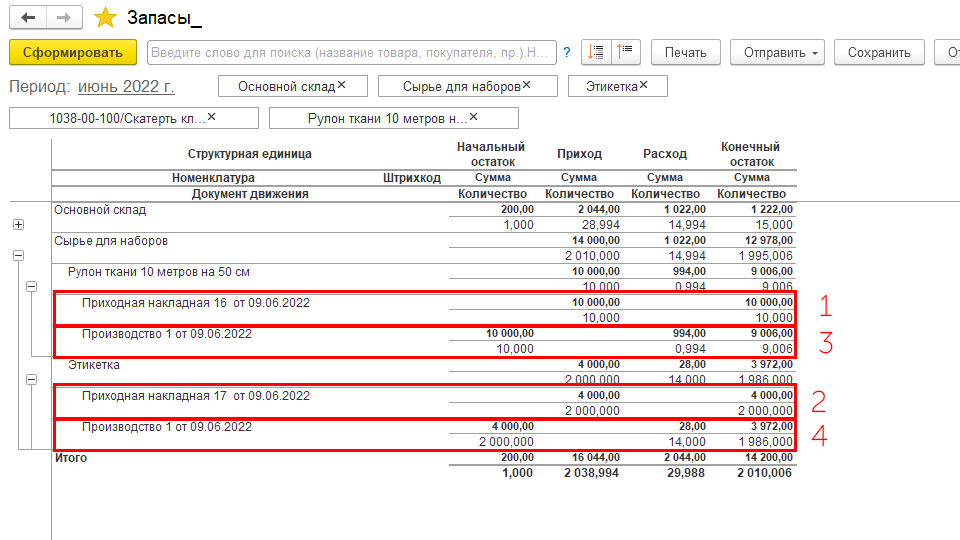Collapse the Рулон ткани 10 метров group

32,287
